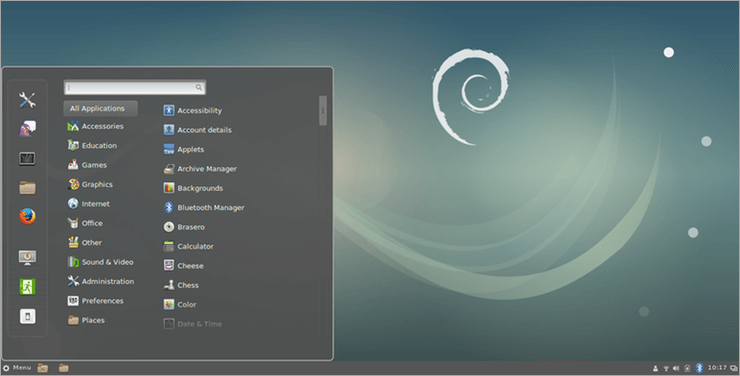Open System Settings from favorites sidebar
The height and width of the screenshot is (376, 740).
coord(27,100)
